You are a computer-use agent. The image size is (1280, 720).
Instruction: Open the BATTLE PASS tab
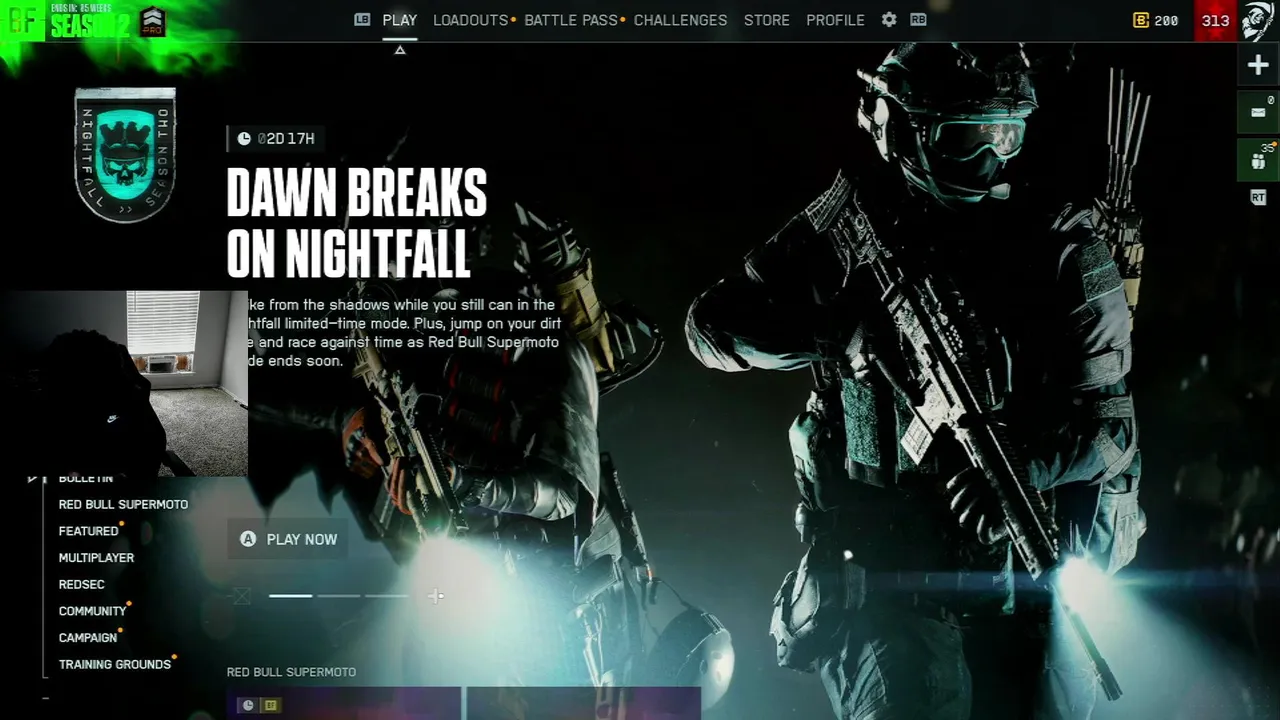click(x=571, y=20)
